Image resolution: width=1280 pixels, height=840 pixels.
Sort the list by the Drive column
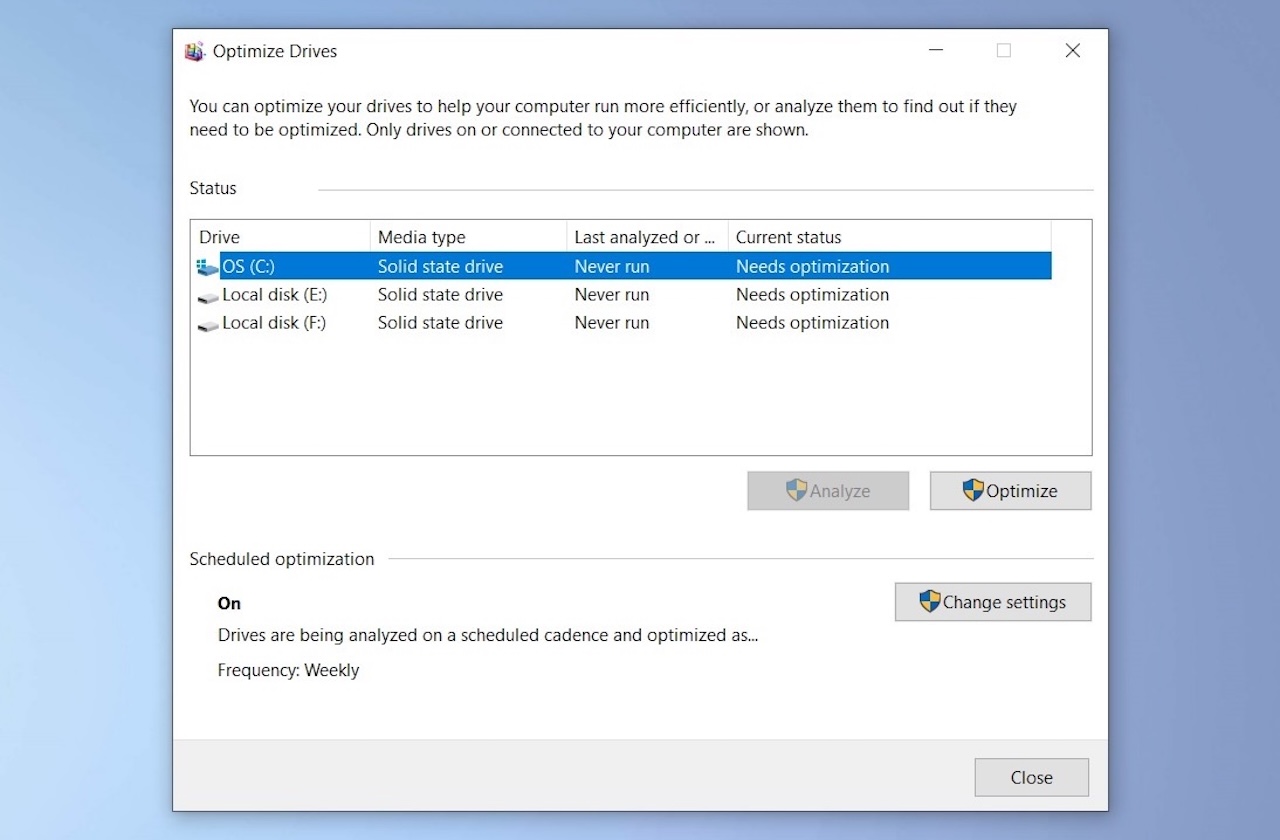279,237
